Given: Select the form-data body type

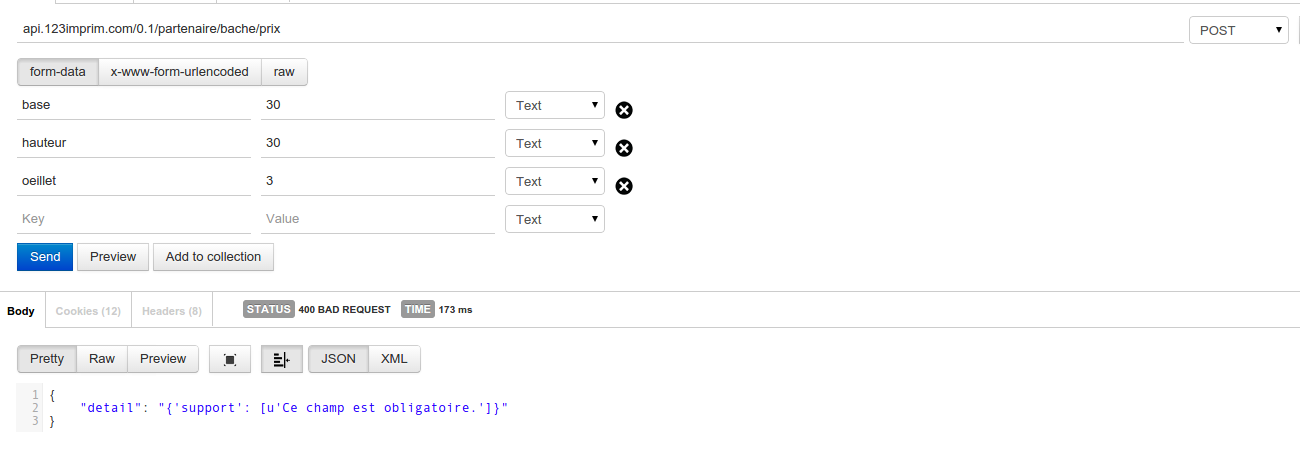Looking at the screenshot, I should tap(58, 72).
